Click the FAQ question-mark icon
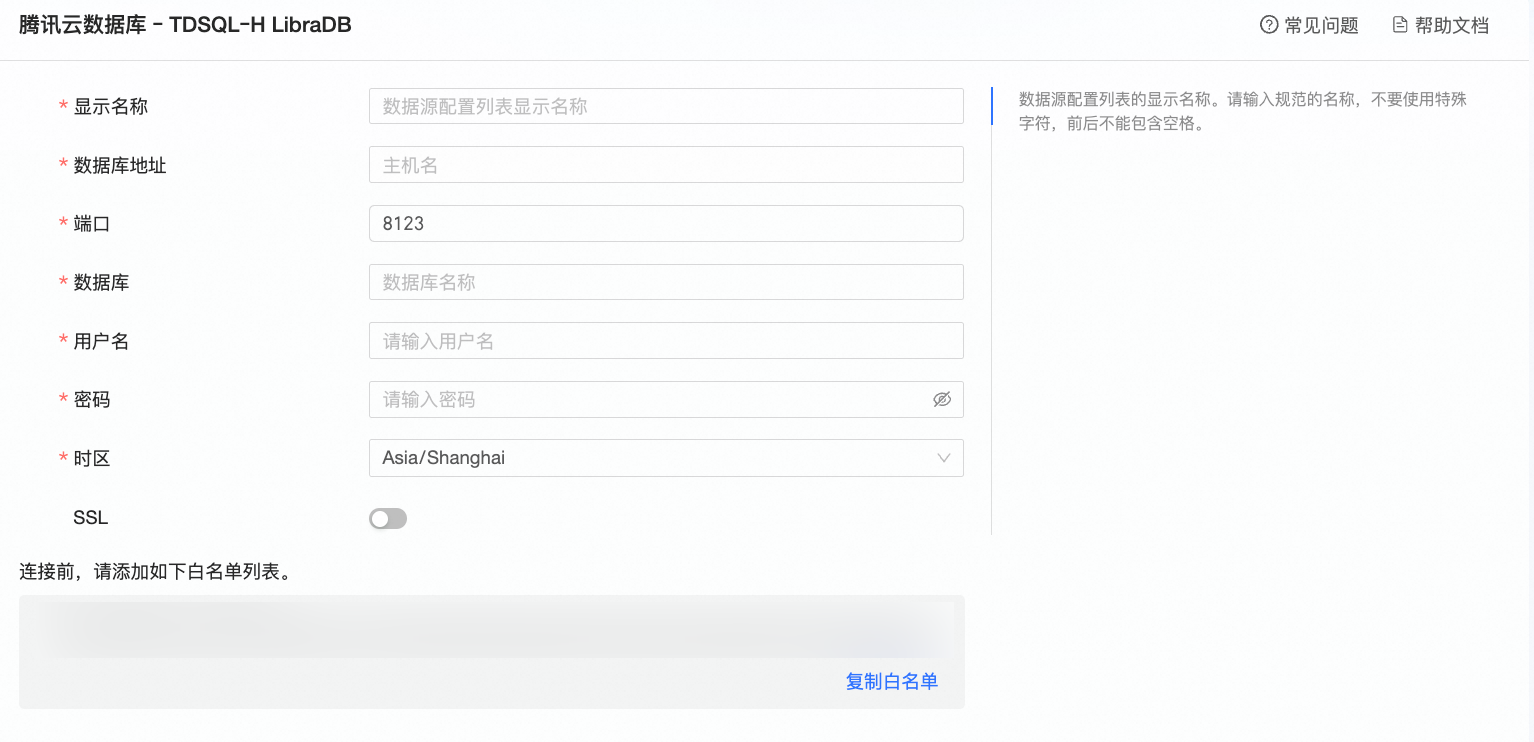This screenshot has height=742, width=1534. point(1269,25)
